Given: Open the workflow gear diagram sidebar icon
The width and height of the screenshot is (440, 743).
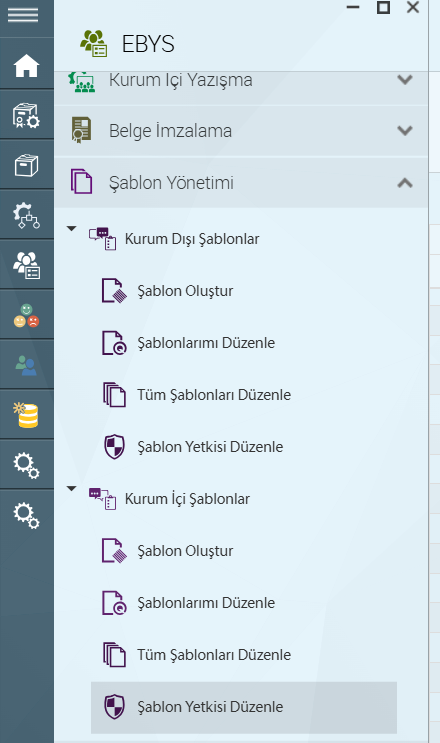Looking at the screenshot, I should pyautogui.click(x=27, y=216).
